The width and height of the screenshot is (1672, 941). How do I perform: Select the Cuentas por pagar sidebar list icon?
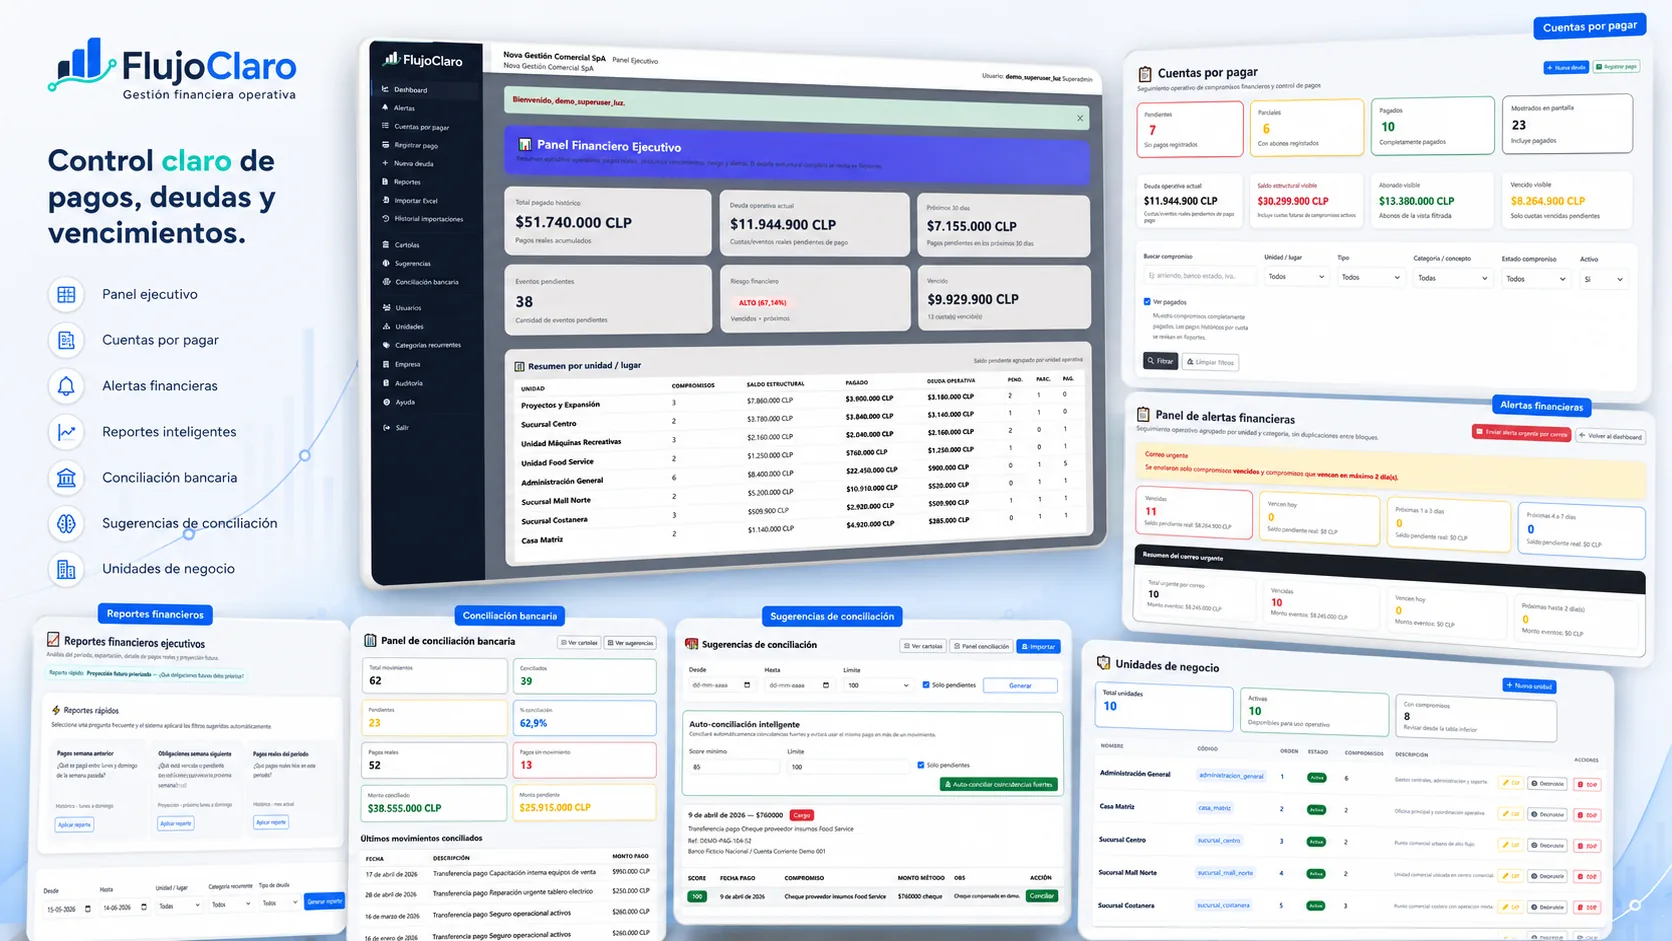pyautogui.click(x=385, y=126)
